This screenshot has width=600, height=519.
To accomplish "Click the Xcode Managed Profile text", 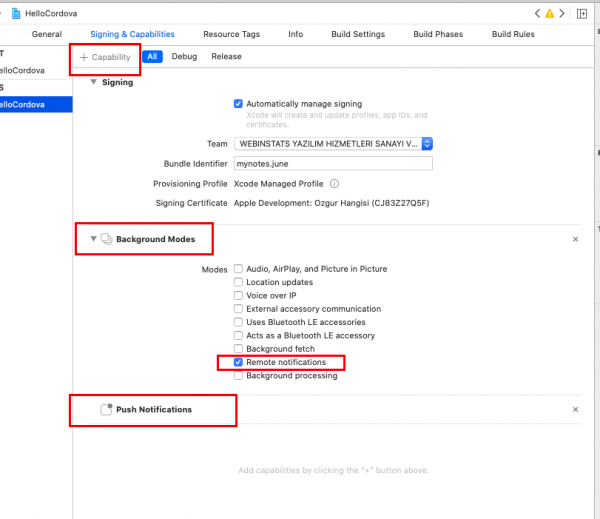I will (279, 184).
